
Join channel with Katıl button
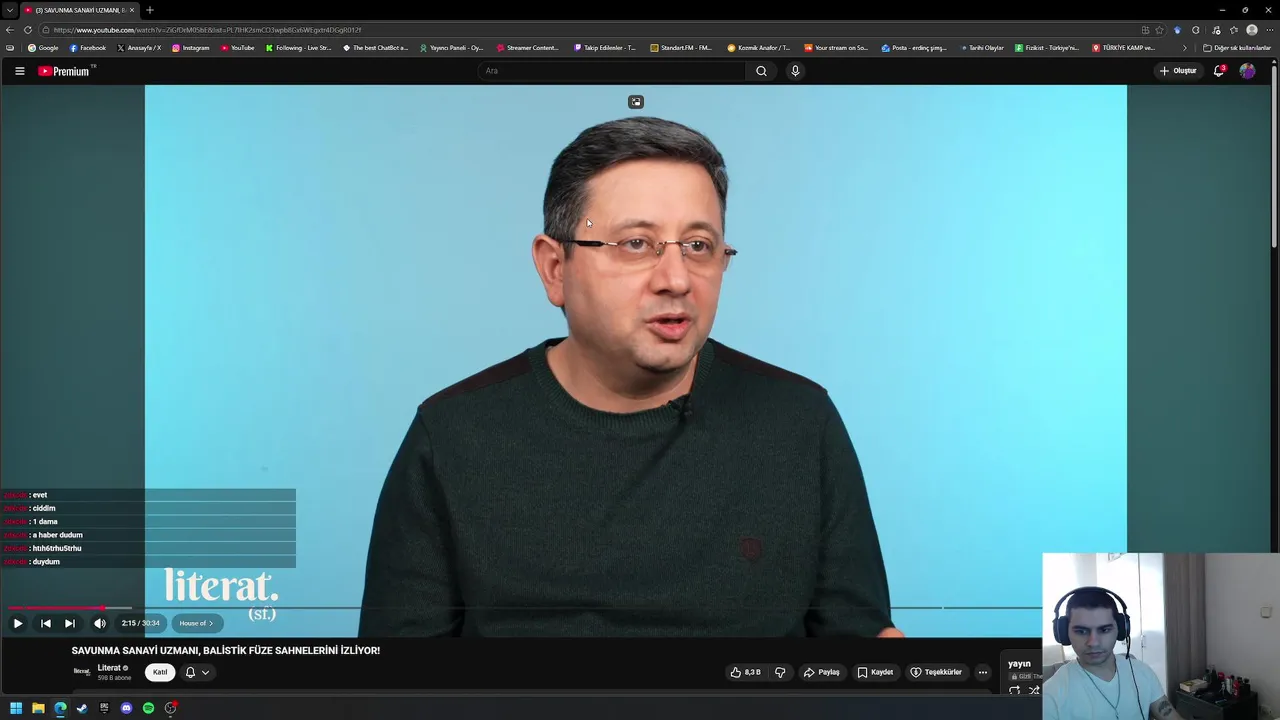coord(160,672)
